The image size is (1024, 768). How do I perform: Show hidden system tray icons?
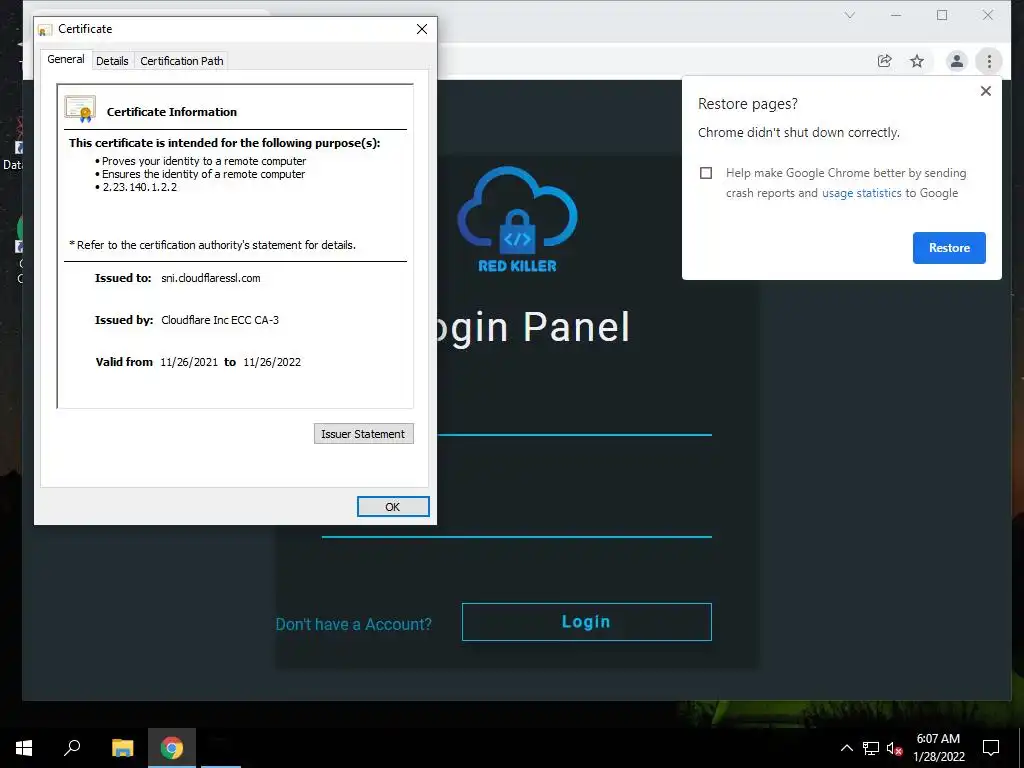846,748
